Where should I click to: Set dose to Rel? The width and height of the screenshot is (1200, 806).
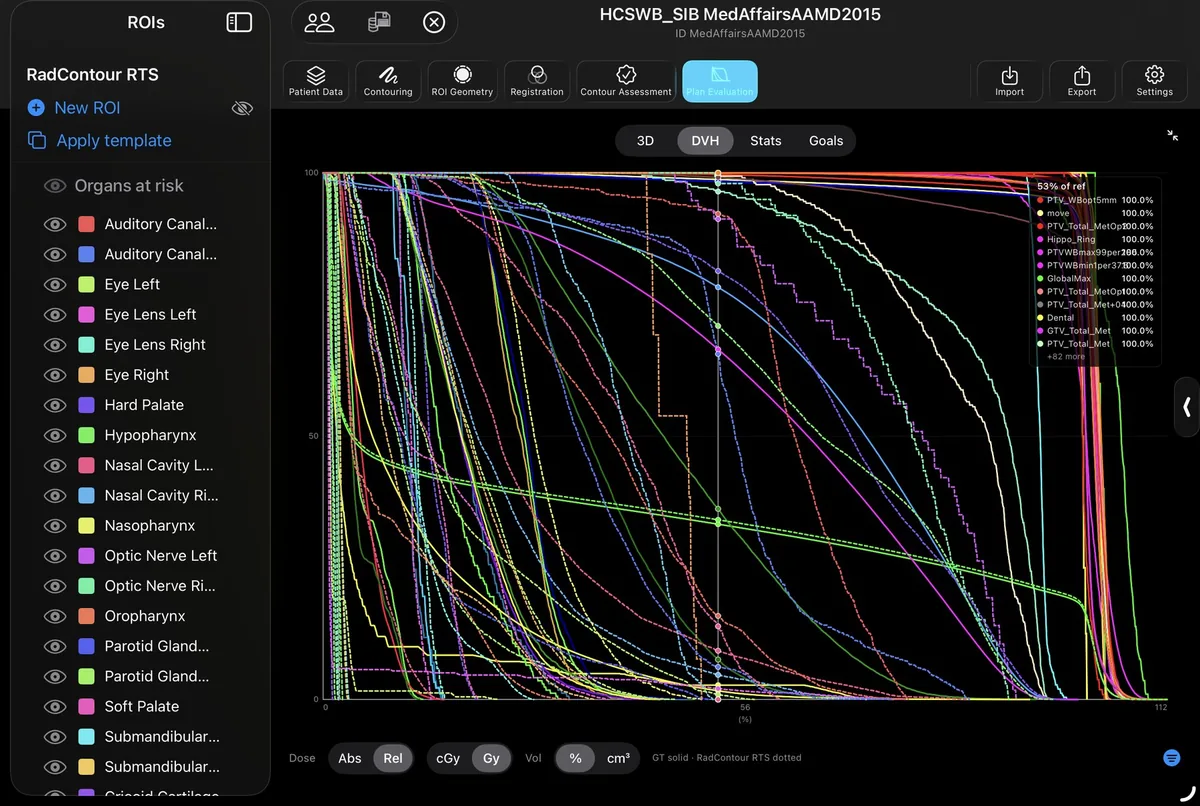(x=393, y=758)
